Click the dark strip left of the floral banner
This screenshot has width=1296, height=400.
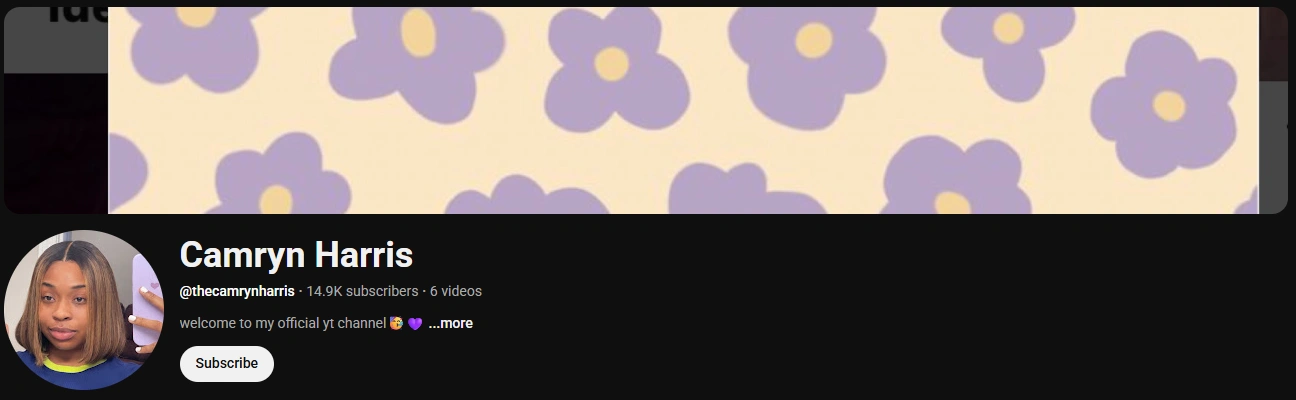[56, 110]
